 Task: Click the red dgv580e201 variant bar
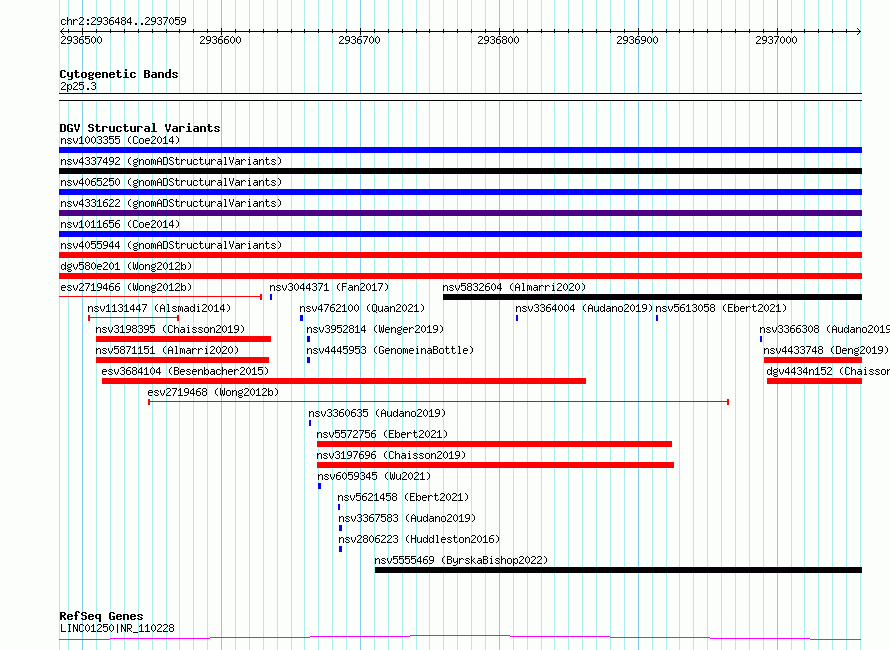pyautogui.click(x=460, y=276)
